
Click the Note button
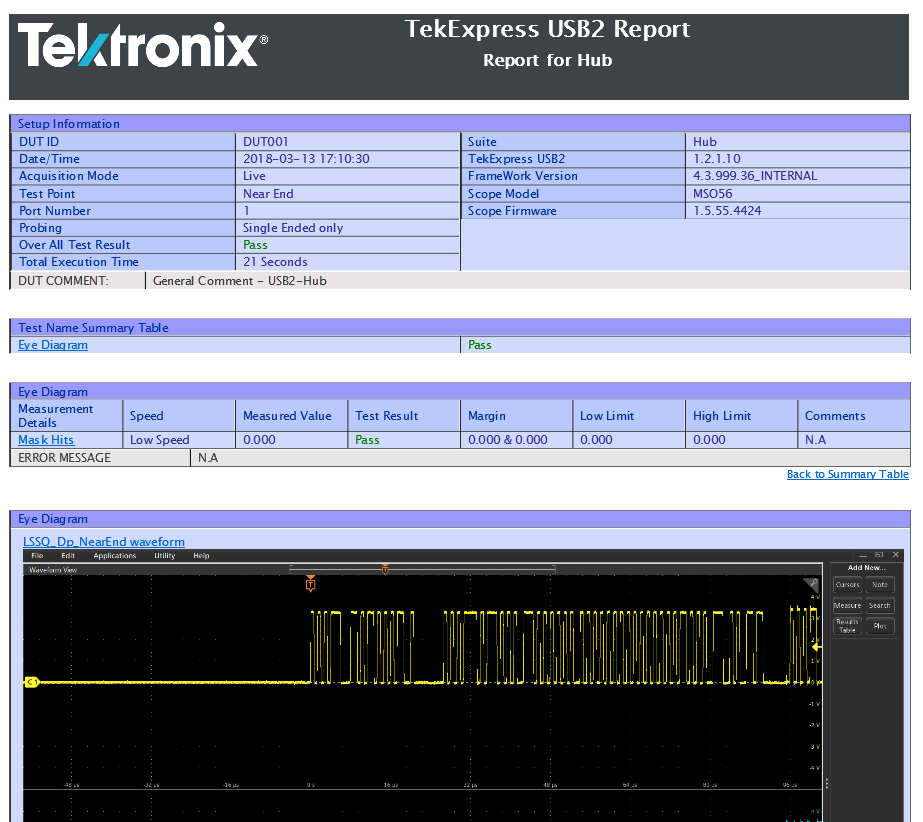880,585
